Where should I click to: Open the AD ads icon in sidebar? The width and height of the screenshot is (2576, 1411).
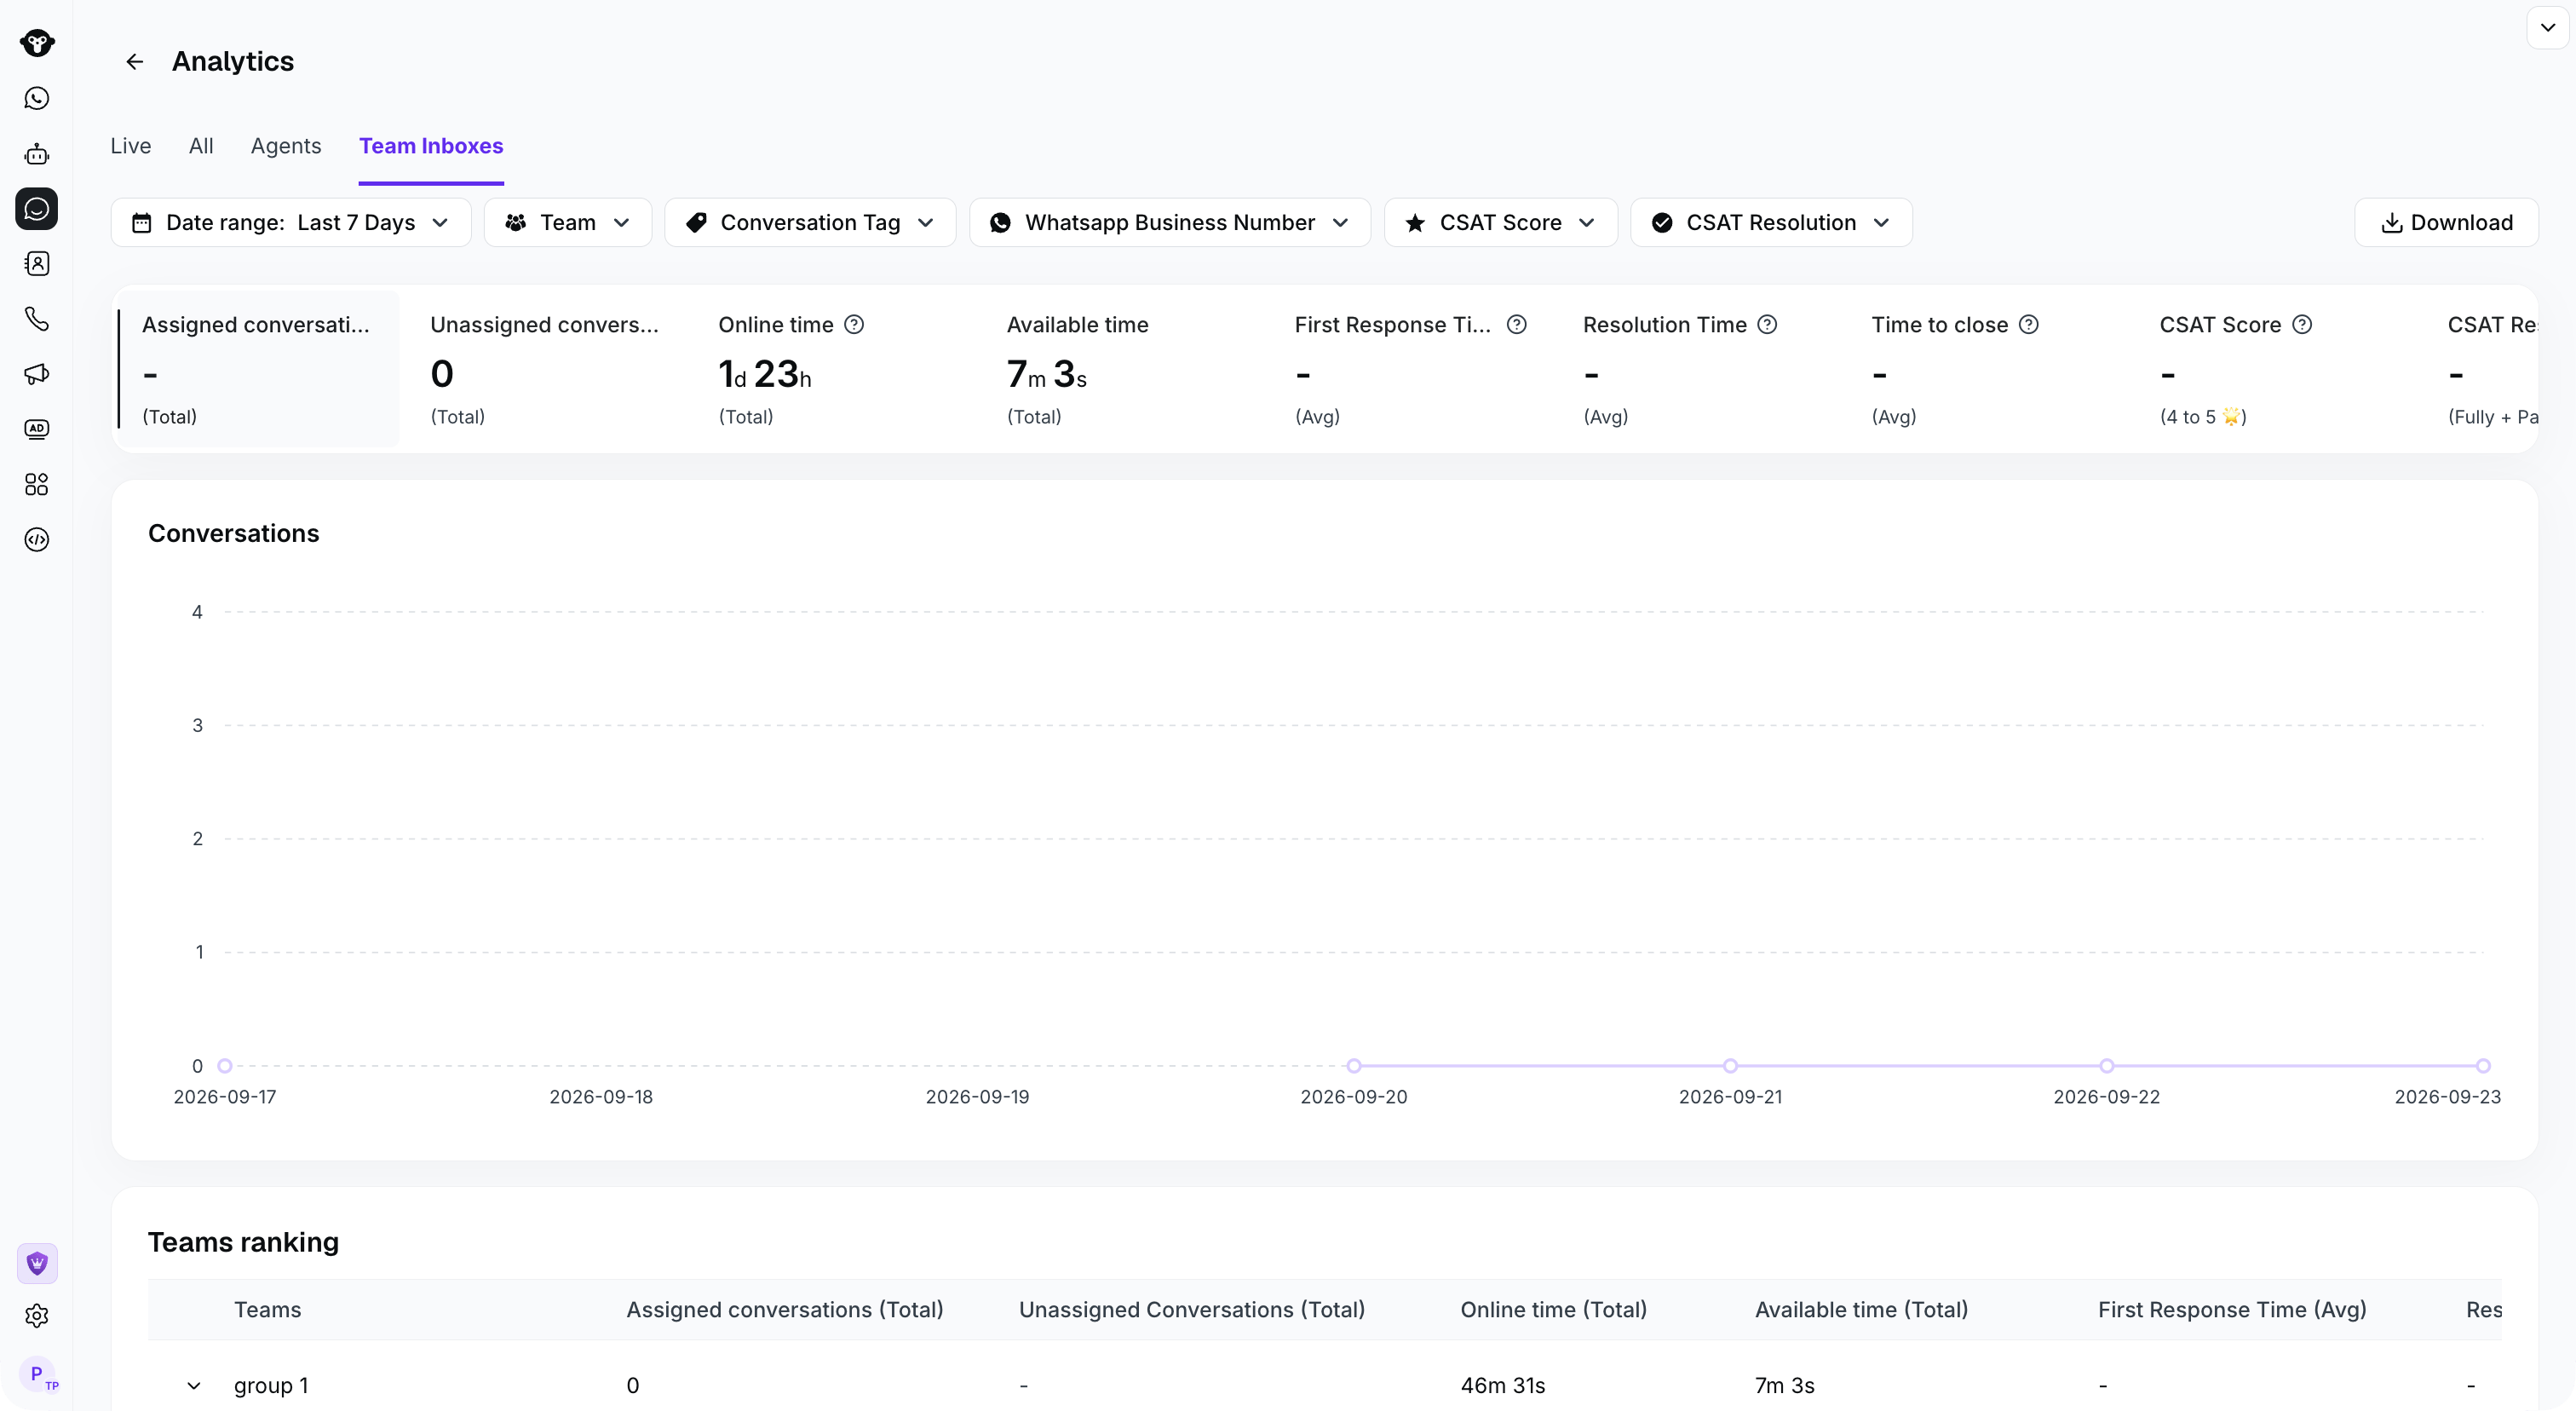[37, 429]
